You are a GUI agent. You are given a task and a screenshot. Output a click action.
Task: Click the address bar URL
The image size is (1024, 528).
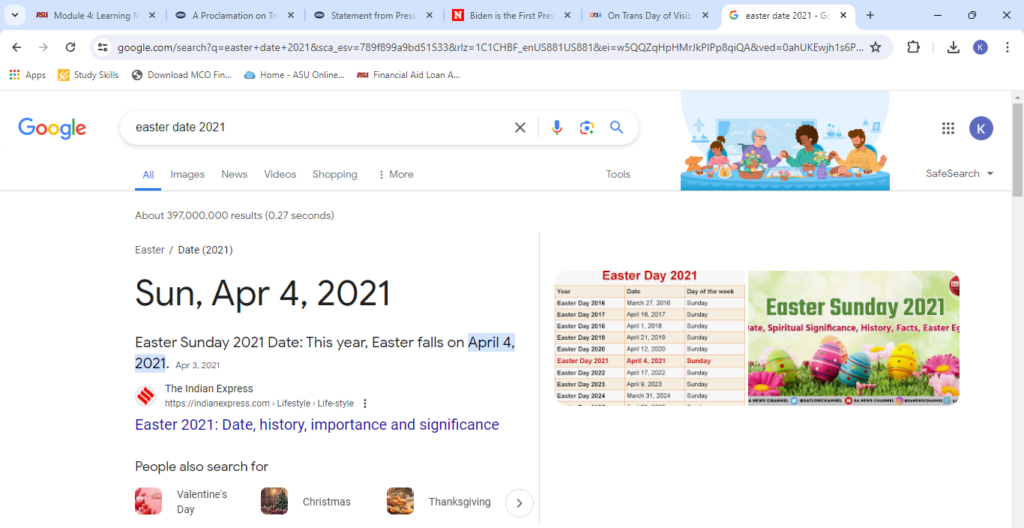(x=490, y=47)
